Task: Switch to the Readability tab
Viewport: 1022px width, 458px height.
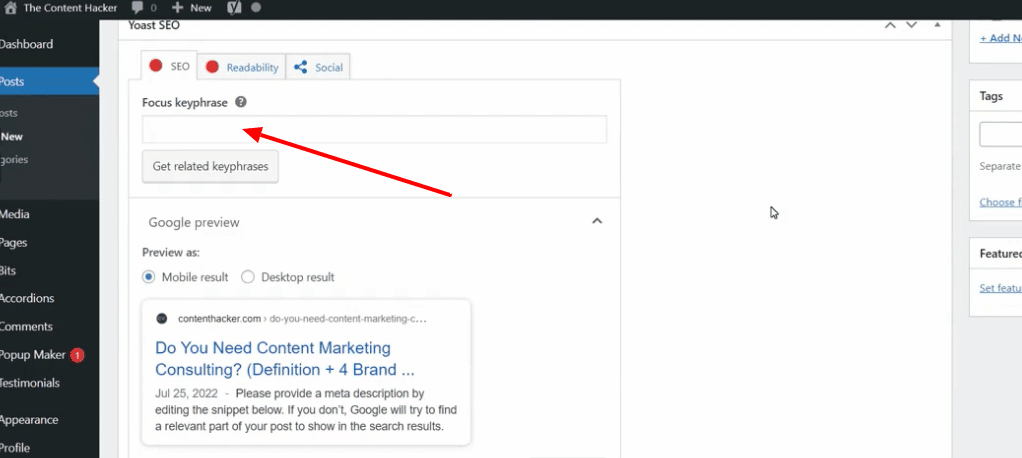Action: 242,66
